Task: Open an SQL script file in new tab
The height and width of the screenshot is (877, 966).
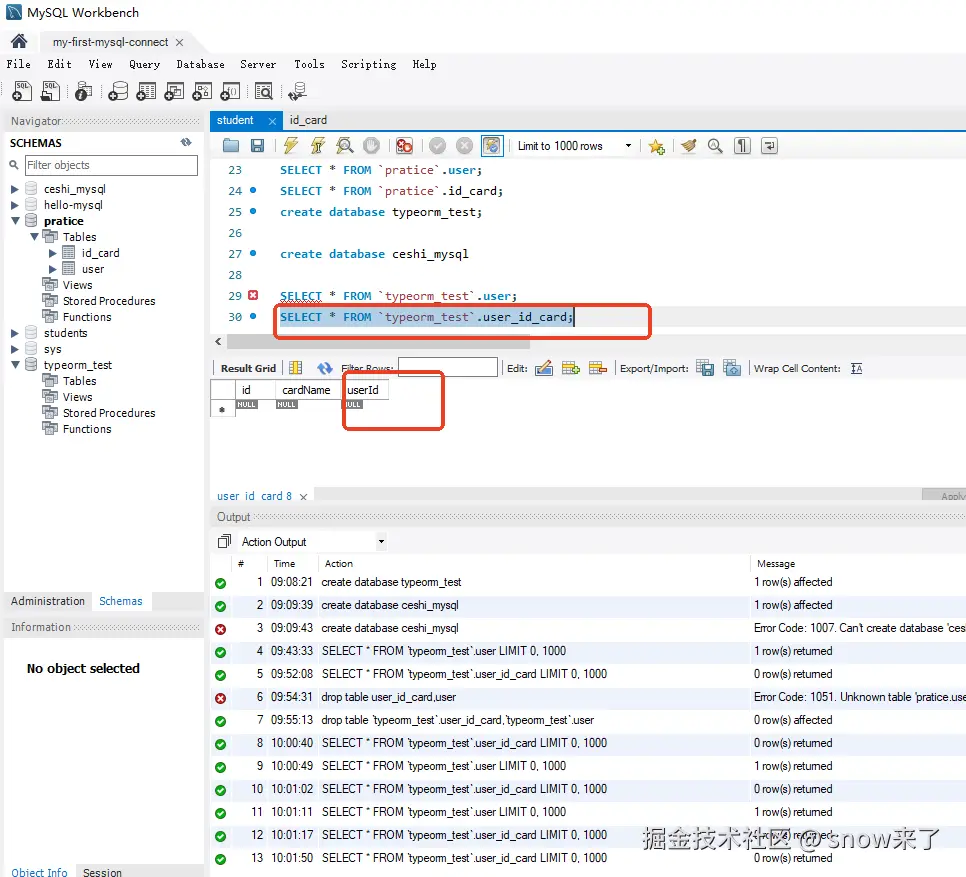Action: pos(50,91)
